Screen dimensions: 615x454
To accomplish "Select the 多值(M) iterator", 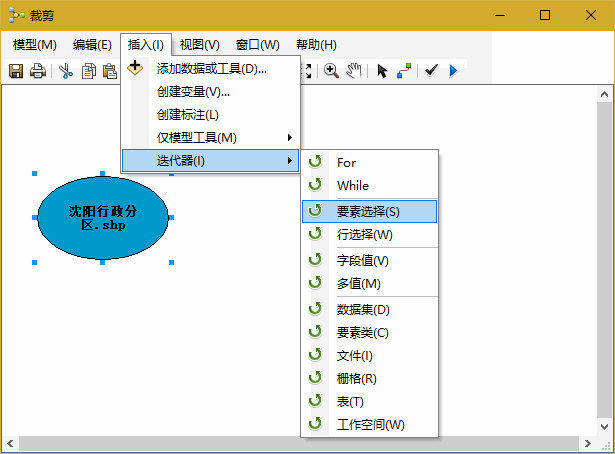I will [369, 283].
